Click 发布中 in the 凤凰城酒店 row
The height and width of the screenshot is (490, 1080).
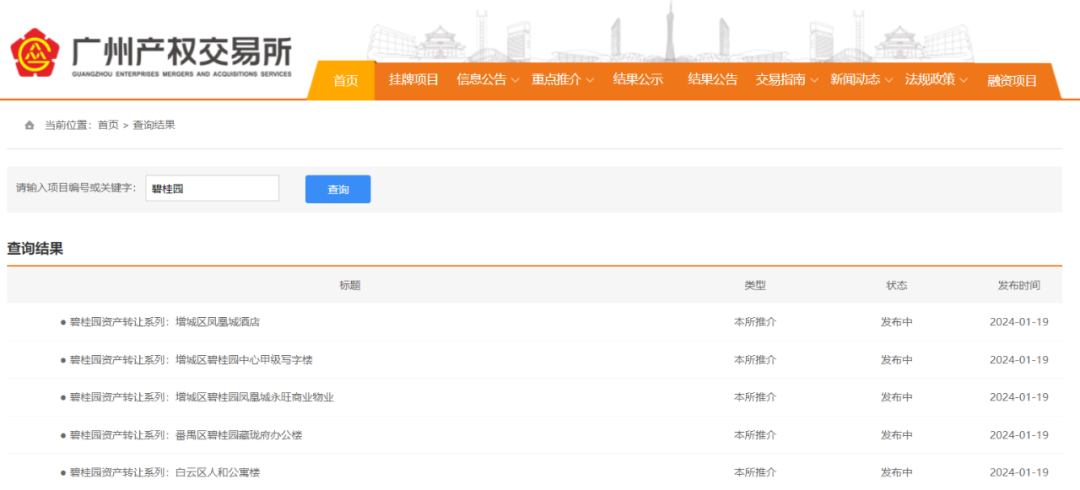point(897,322)
